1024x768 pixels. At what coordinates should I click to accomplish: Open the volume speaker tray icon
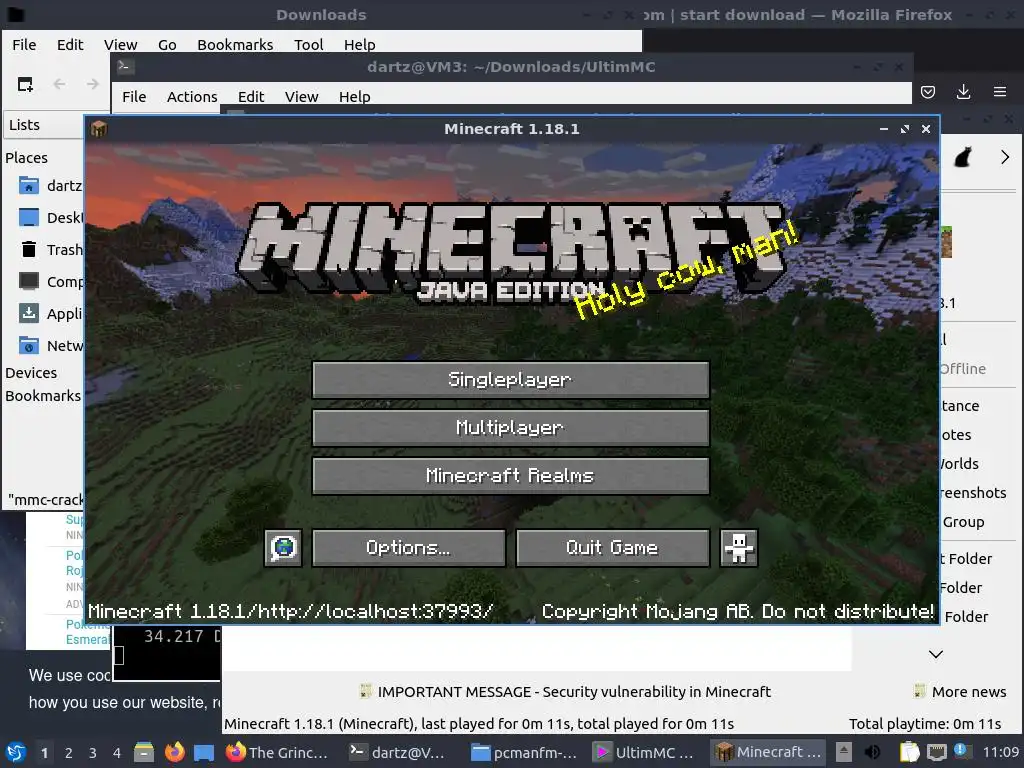(872, 752)
